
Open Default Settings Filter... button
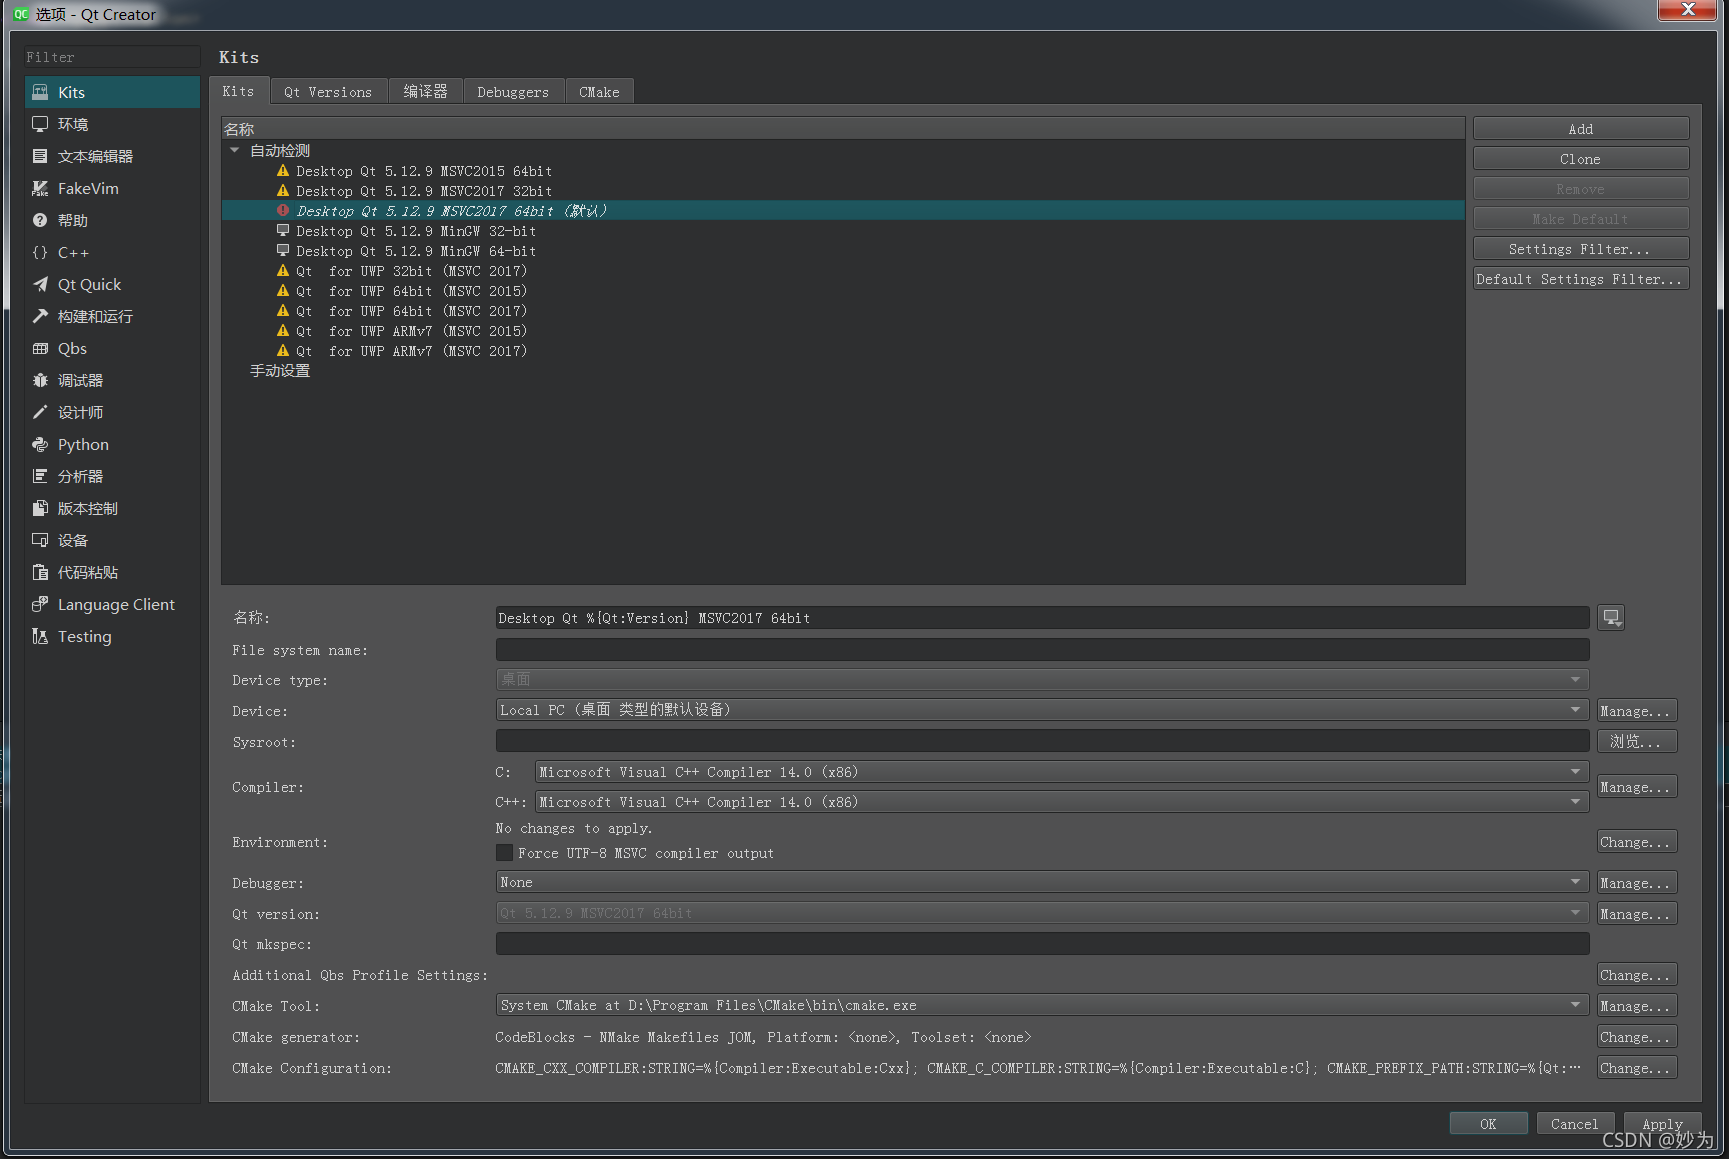pos(1581,279)
